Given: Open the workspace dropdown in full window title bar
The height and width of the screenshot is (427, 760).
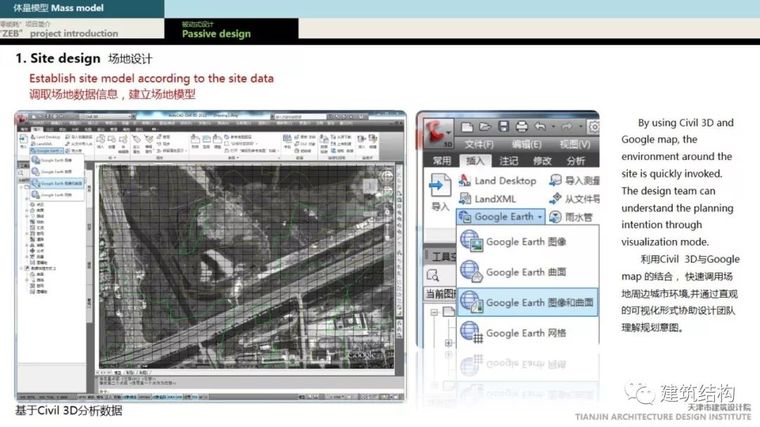Looking at the screenshot, I should pos(108,116).
